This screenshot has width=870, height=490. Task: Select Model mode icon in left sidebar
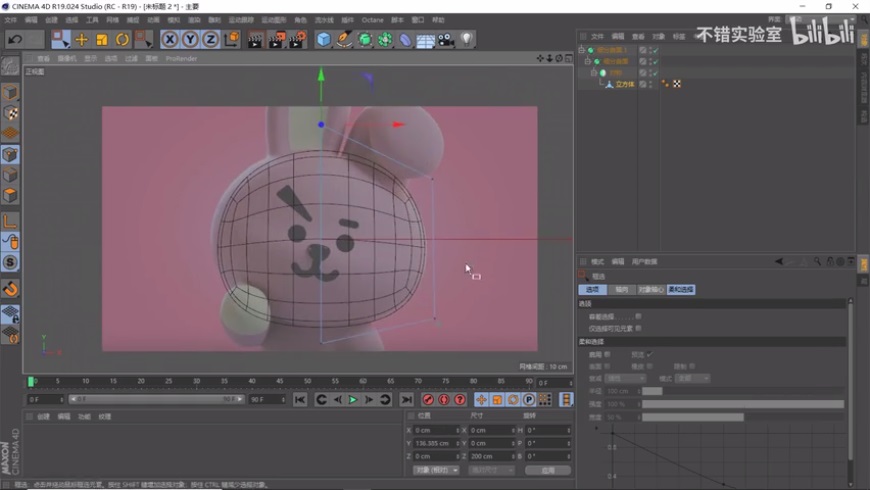10,92
